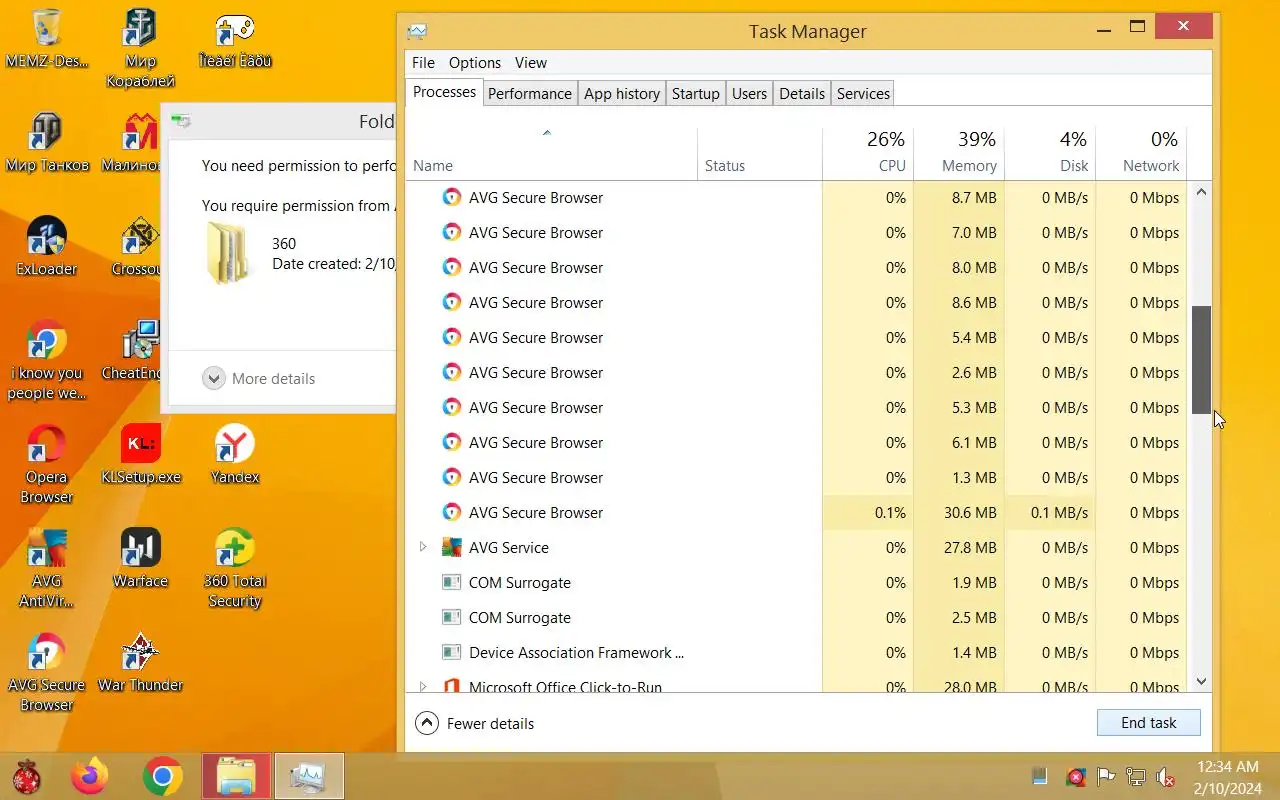Click the AVG Service process icon

tap(452, 548)
